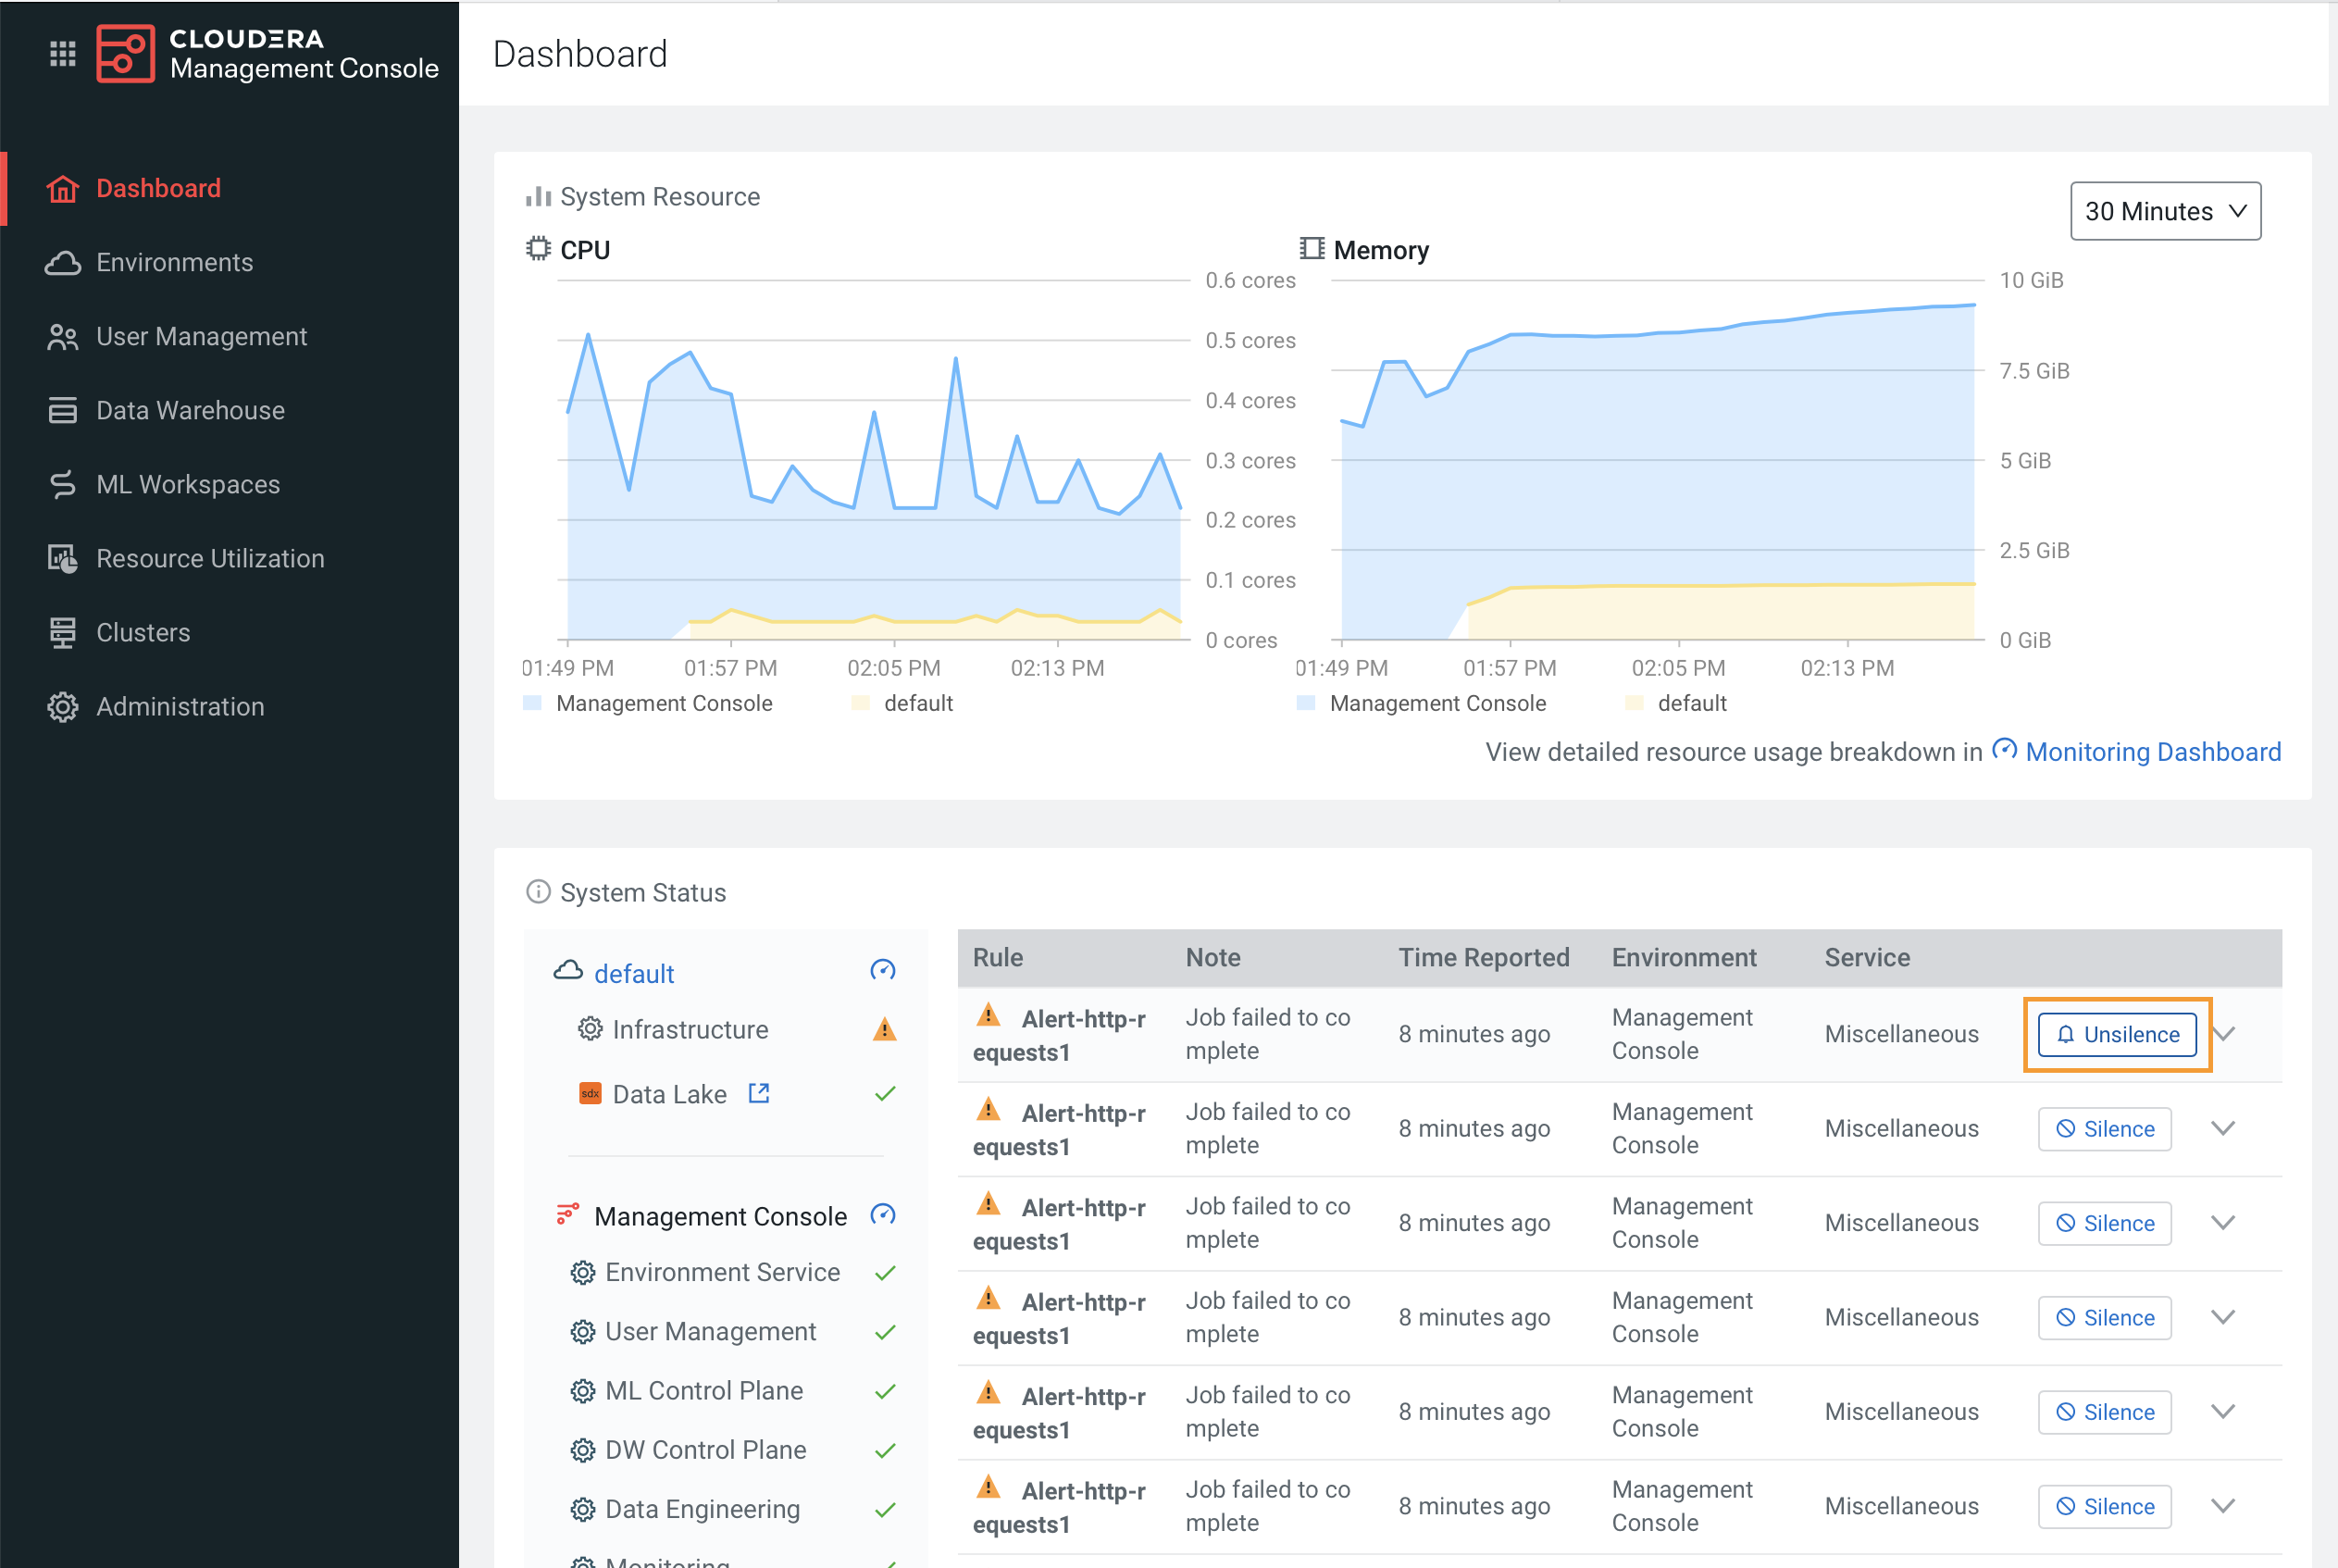Unsilence the first Alert-http-requests1 alert
The height and width of the screenshot is (1568, 2338).
click(2116, 1034)
